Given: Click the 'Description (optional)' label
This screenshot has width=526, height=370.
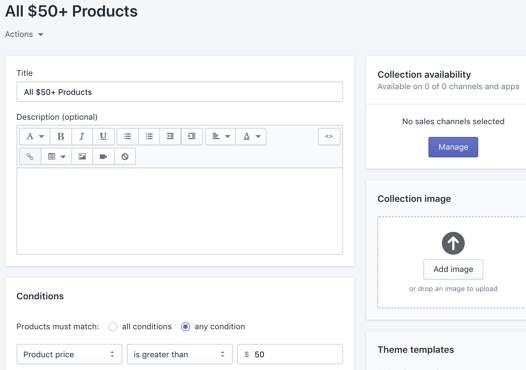Looking at the screenshot, I should (x=57, y=117).
